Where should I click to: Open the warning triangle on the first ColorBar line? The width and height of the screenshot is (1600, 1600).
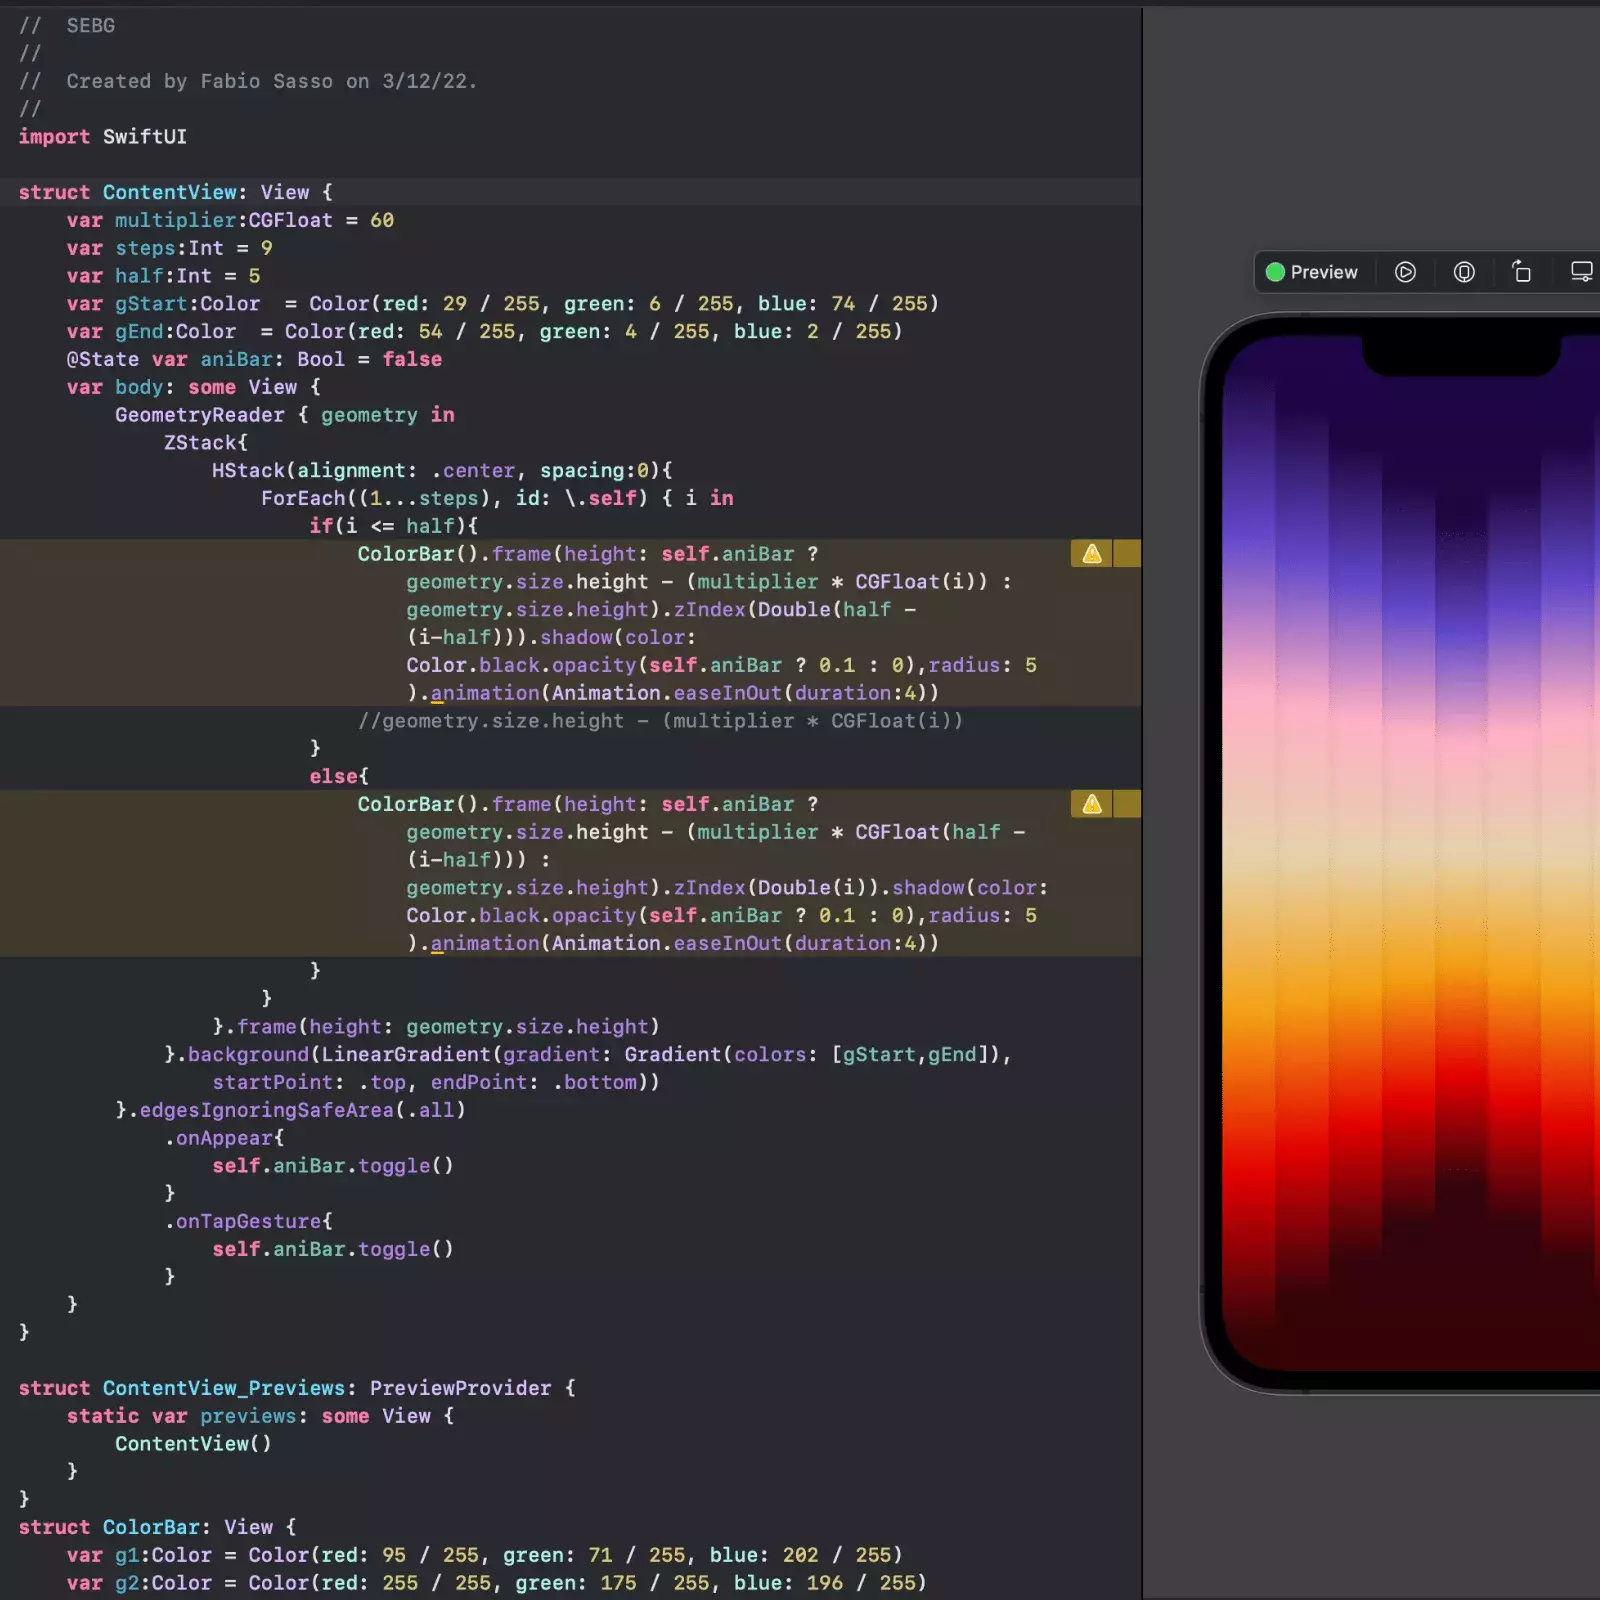coord(1091,553)
